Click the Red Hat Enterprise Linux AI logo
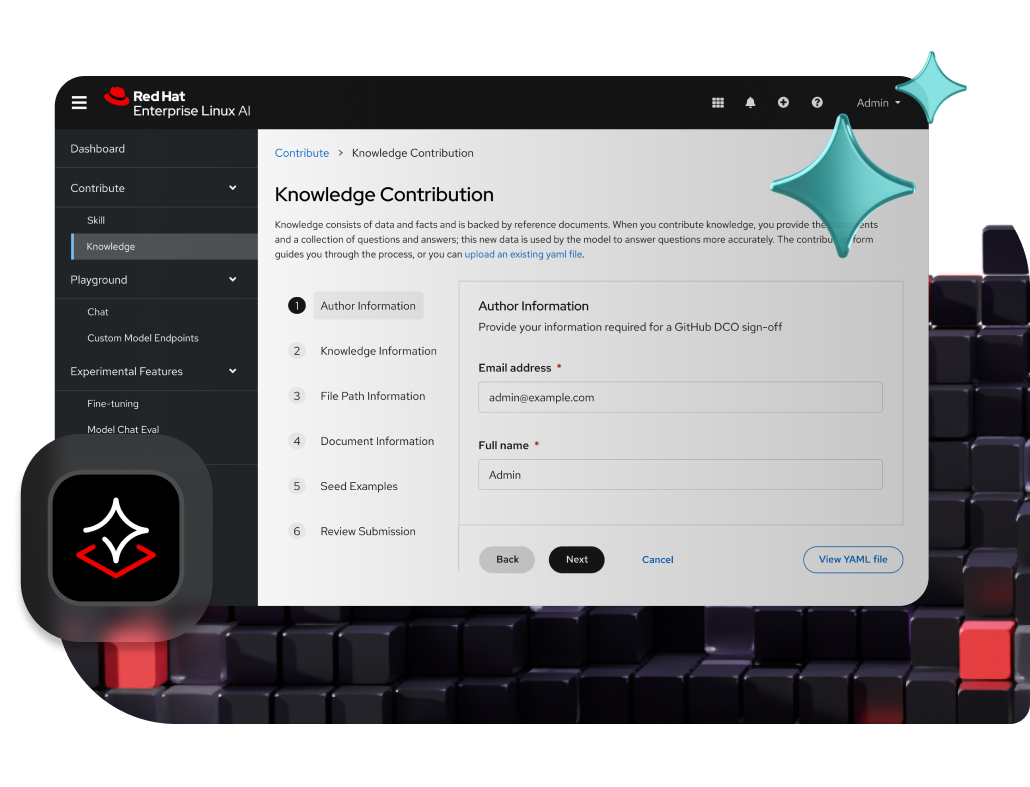Screen dimensions: 1030x787 (x=177, y=103)
